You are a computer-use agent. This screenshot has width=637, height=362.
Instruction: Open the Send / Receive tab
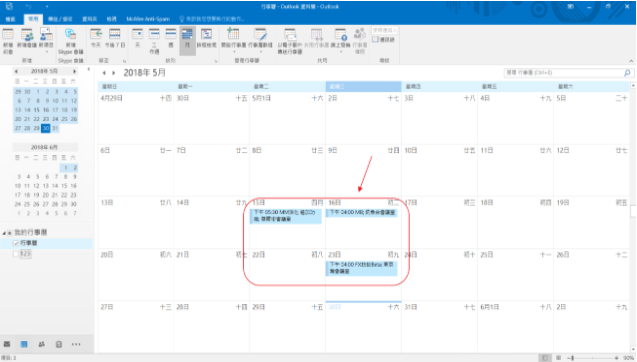click(x=60, y=19)
